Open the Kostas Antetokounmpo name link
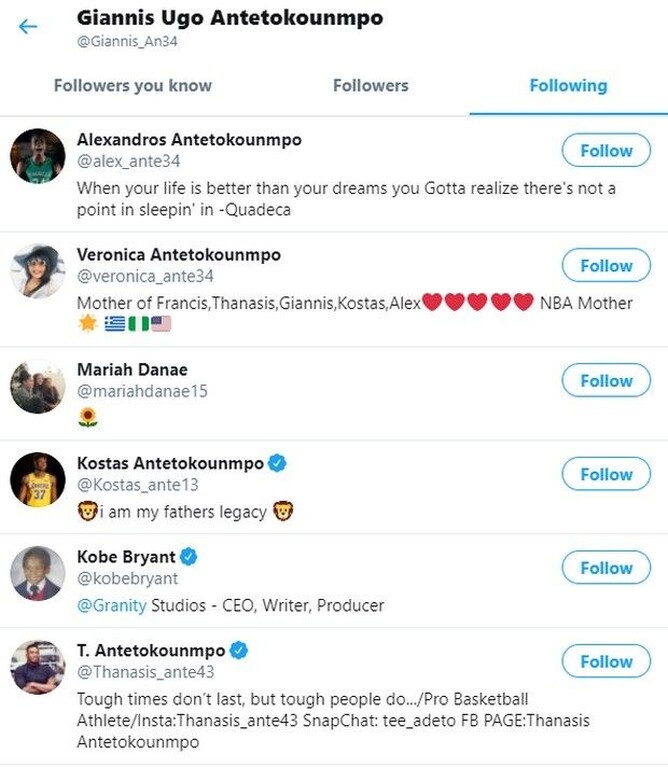The height and width of the screenshot is (768, 668). [170, 463]
